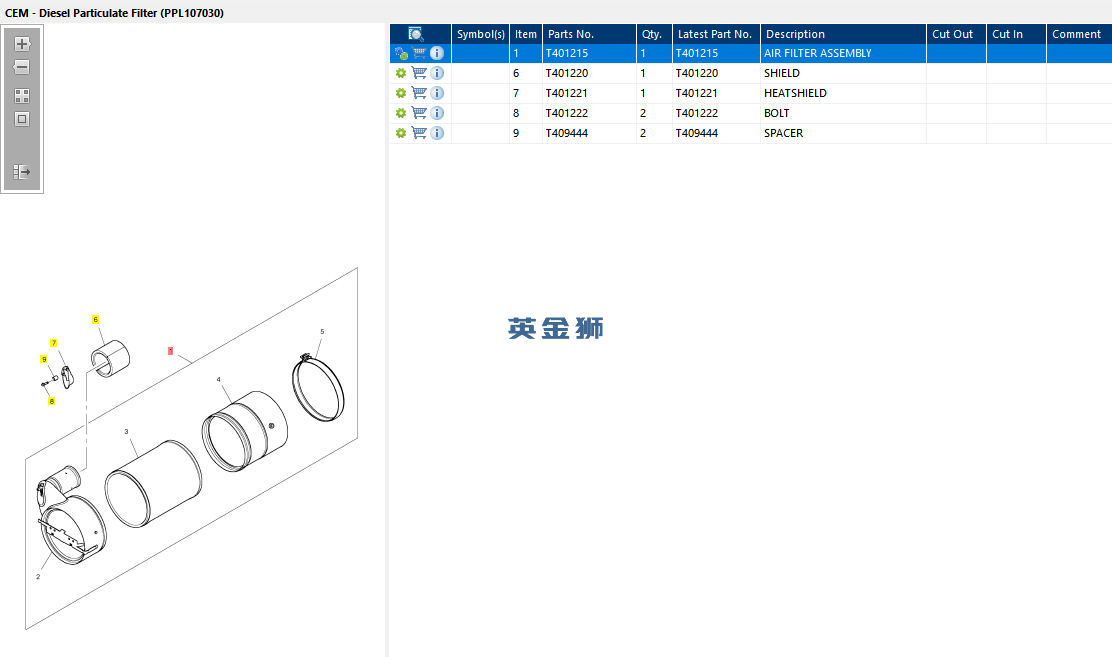1112x657 pixels.
Task: Add HEATSHIELD T401221 to cart
Action: [x=419, y=93]
